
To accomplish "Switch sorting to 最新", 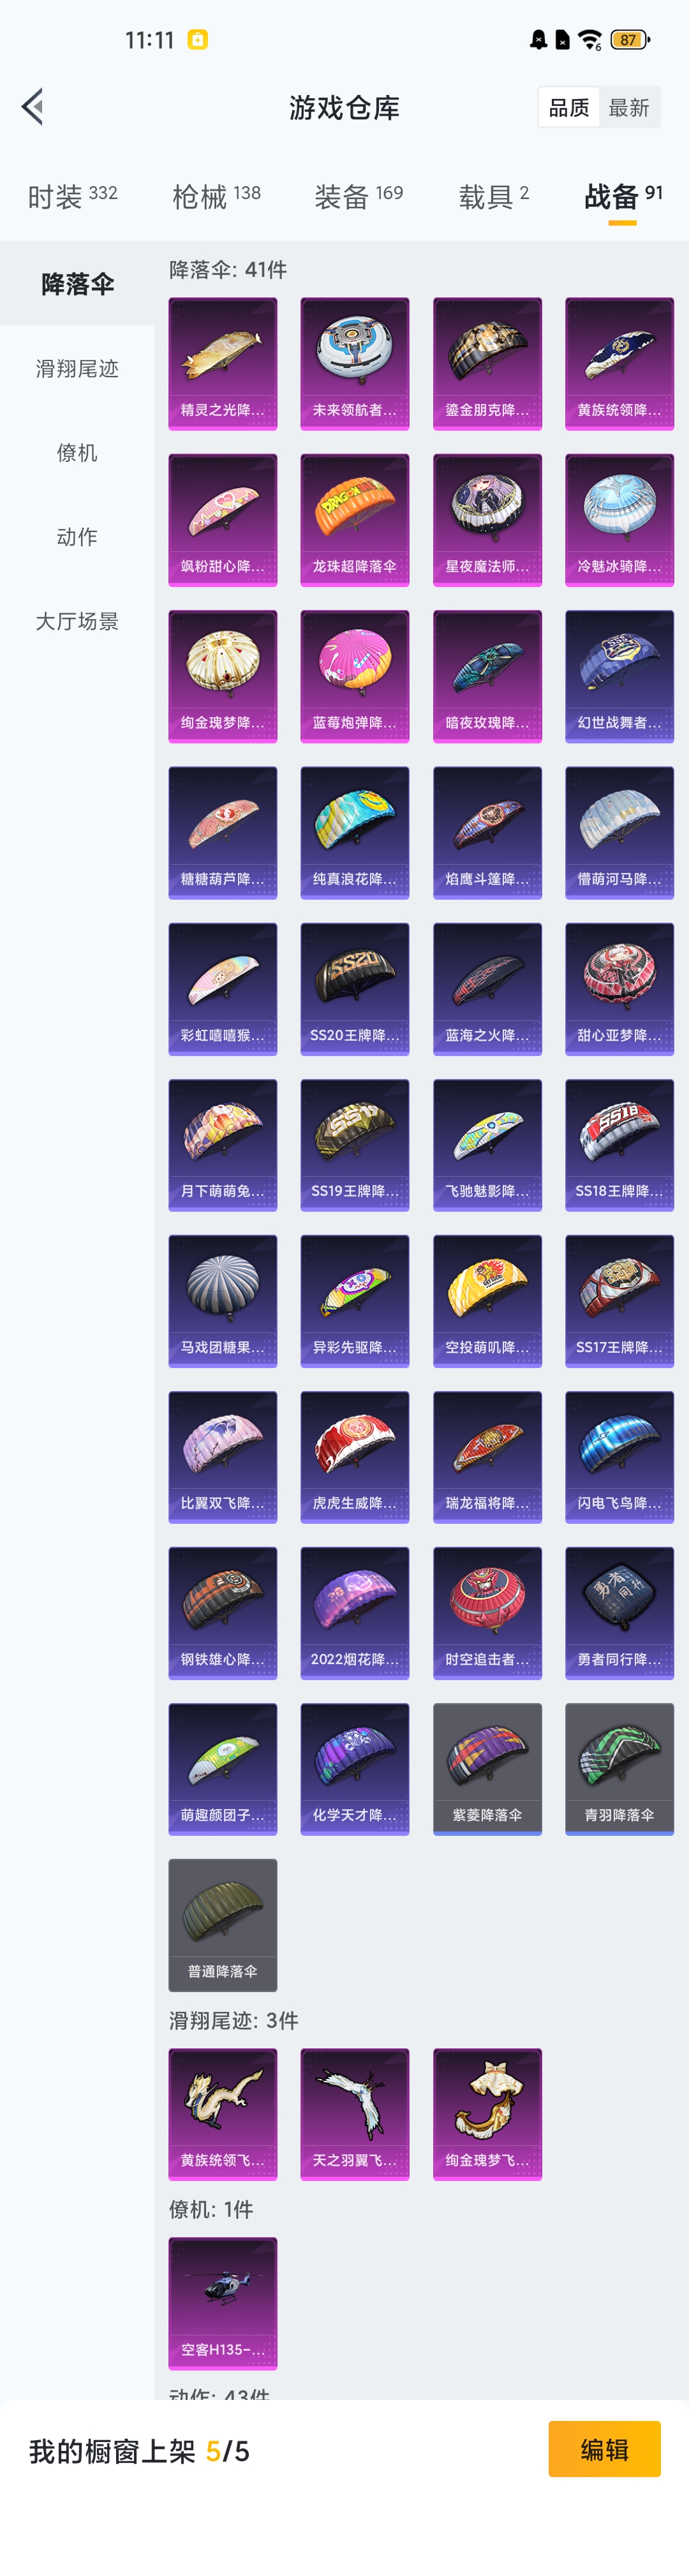I will [x=629, y=107].
